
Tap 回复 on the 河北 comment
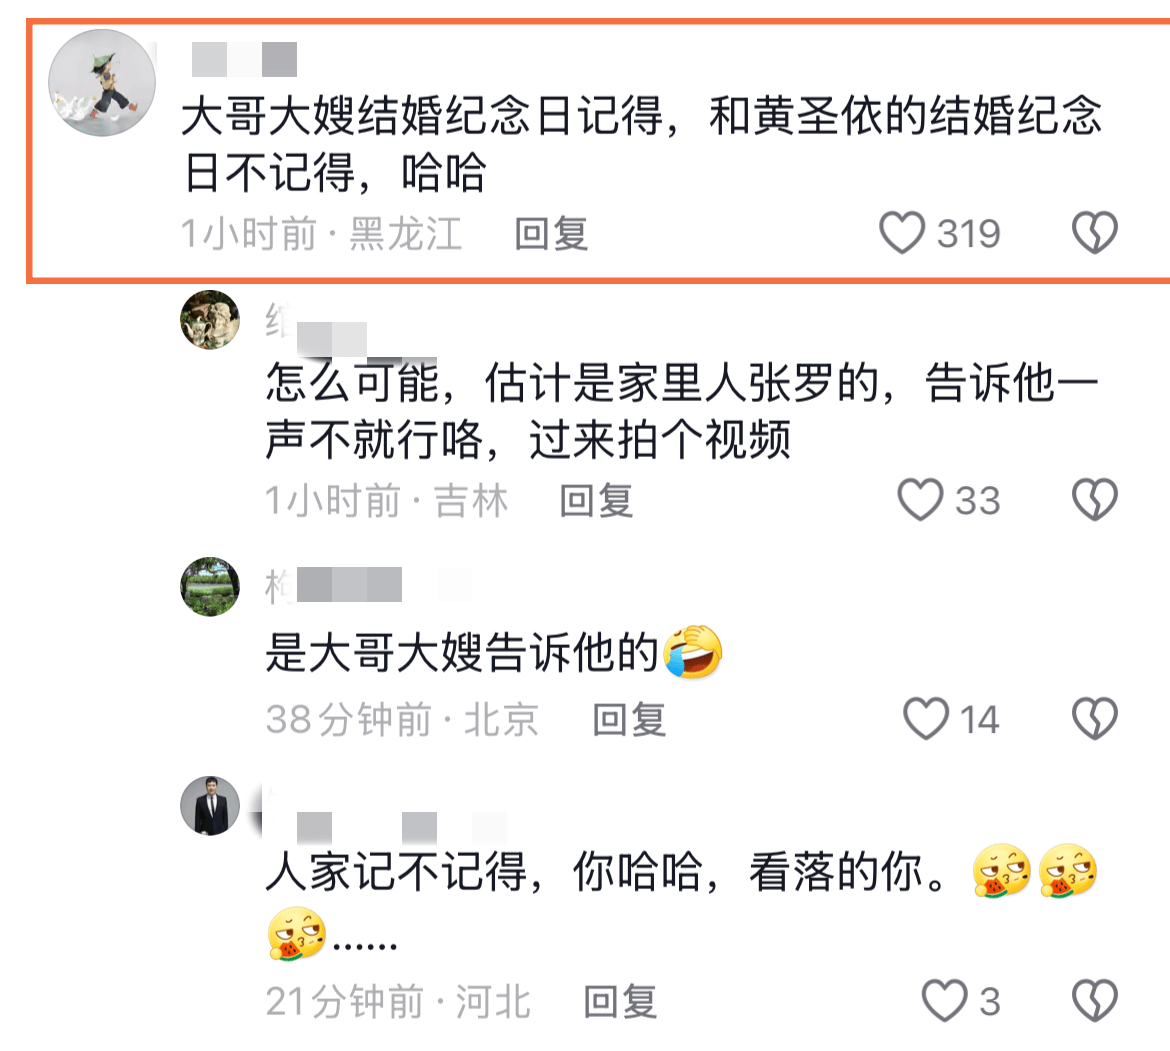click(620, 1001)
